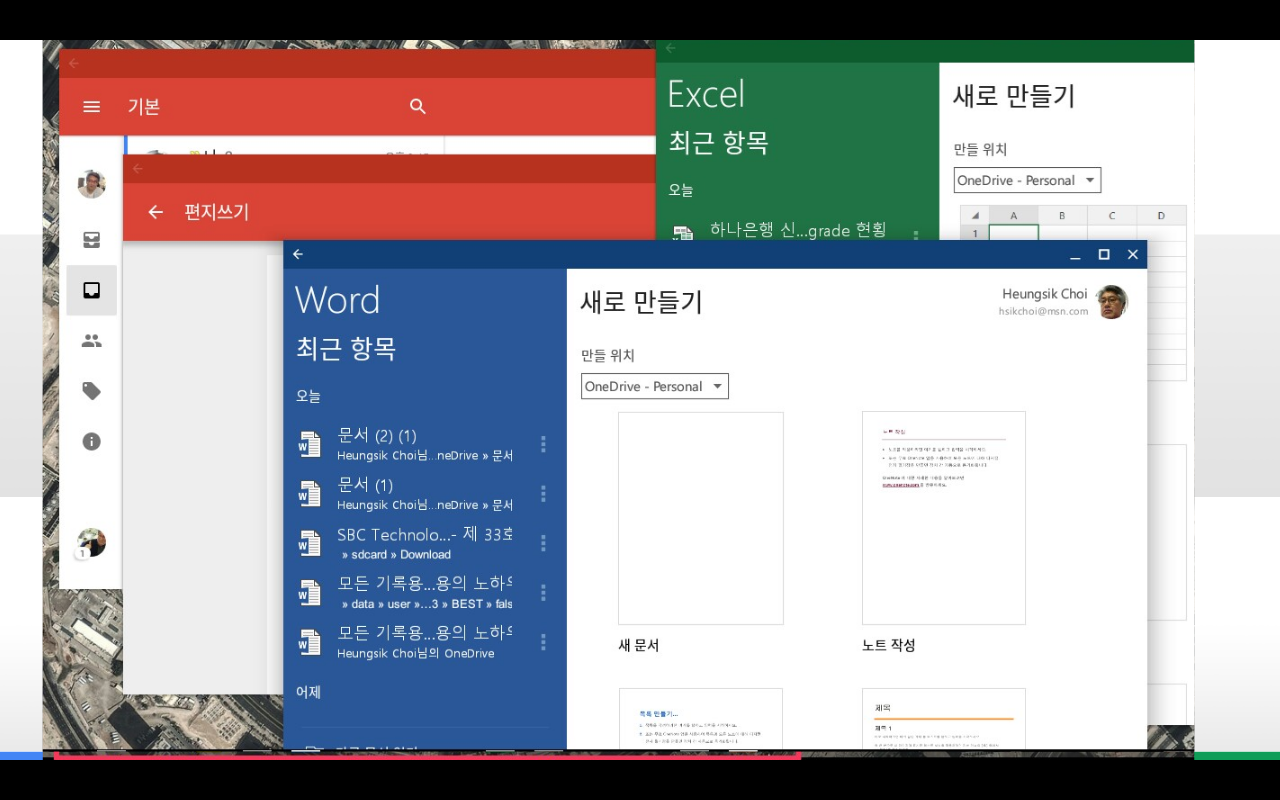The height and width of the screenshot is (800, 1280).
Task: Open more options for 문서 (2) (1)
Action: click(543, 444)
